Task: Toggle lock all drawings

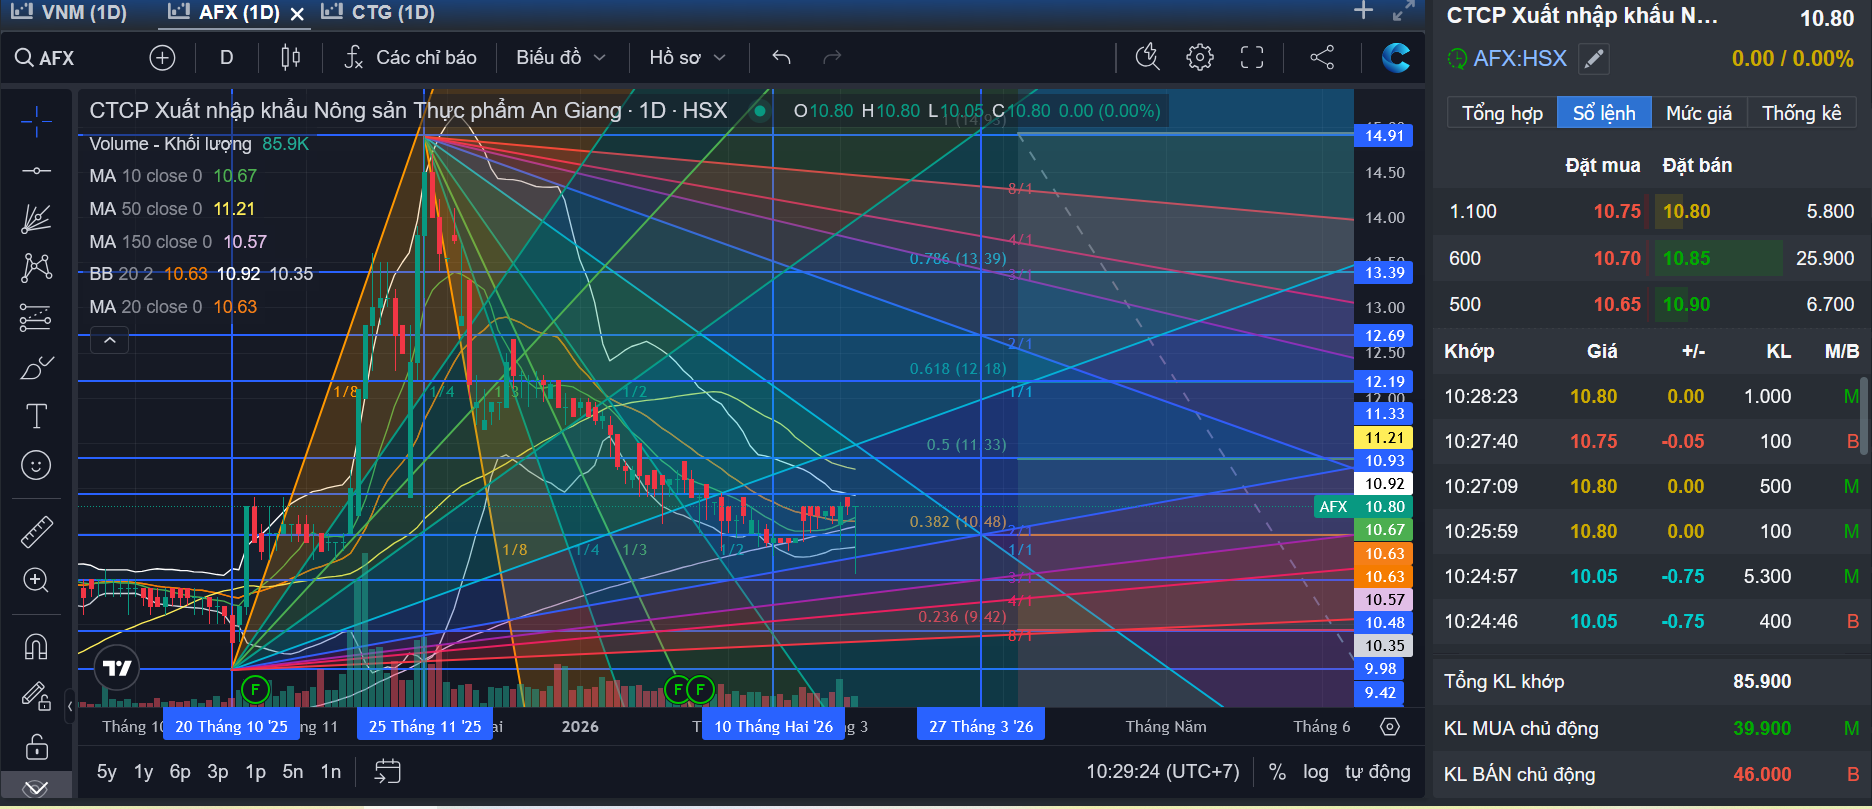Action: [x=36, y=746]
